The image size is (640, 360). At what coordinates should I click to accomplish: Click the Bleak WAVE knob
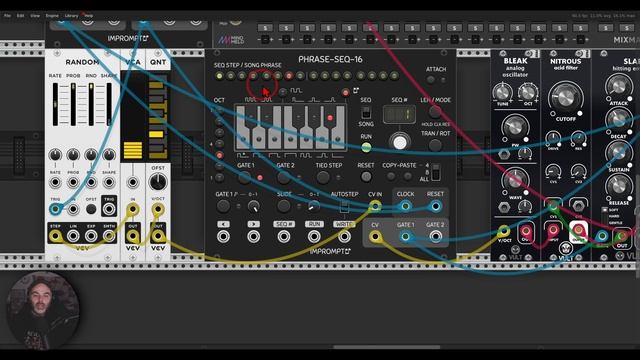point(515,180)
